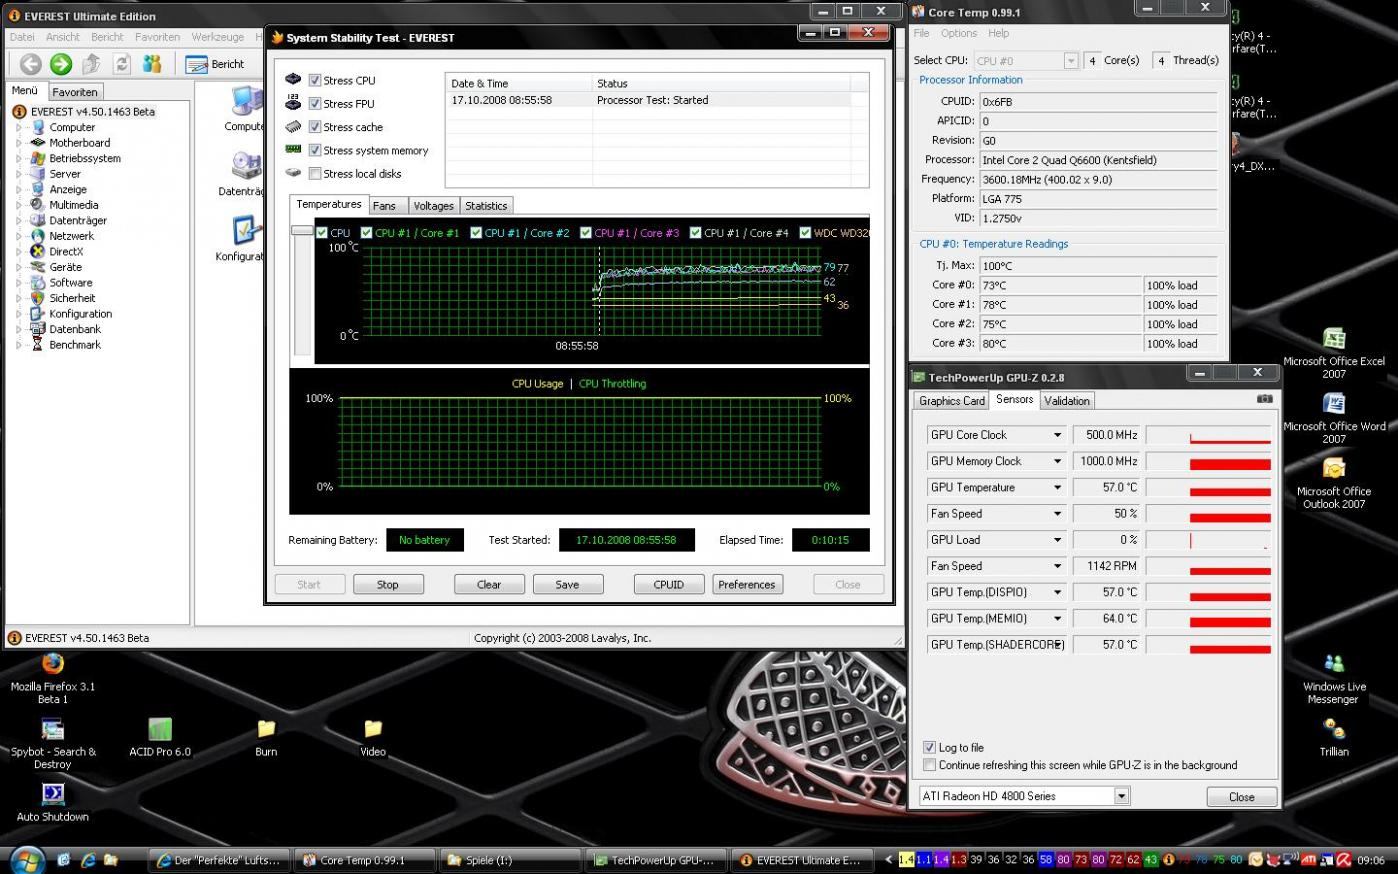Click GPU-Z screenshot camera icon
The image size is (1398, 874).
coord(1265,399)
